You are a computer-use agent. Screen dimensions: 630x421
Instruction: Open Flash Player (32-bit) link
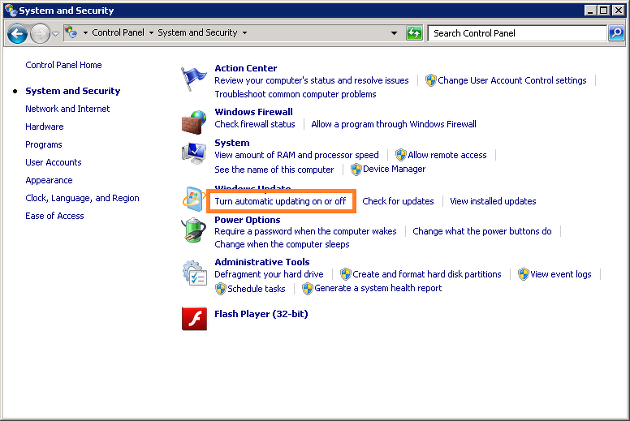(261, 314)
